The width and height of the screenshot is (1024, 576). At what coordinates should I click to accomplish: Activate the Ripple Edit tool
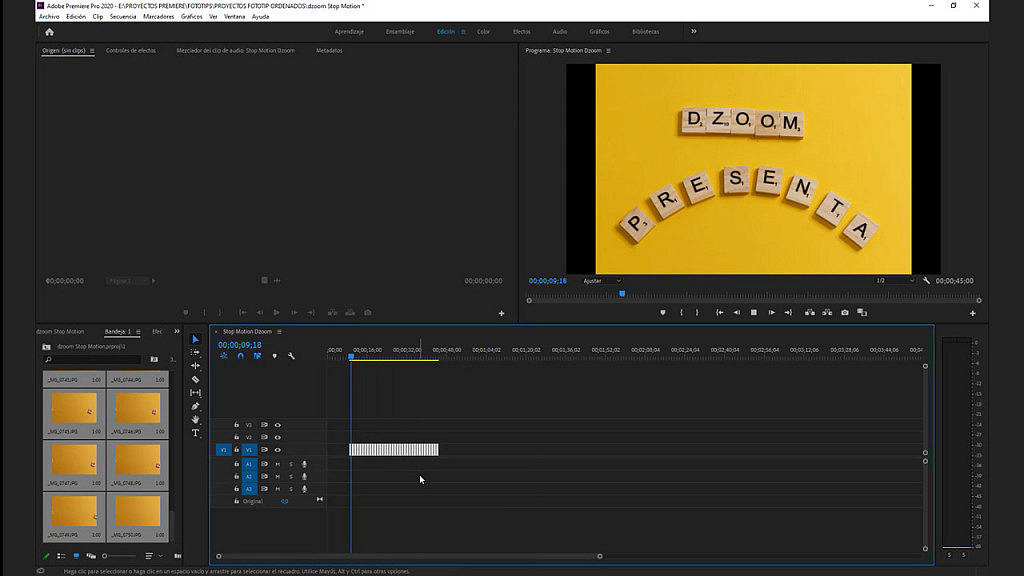click(x=195, y=366)
